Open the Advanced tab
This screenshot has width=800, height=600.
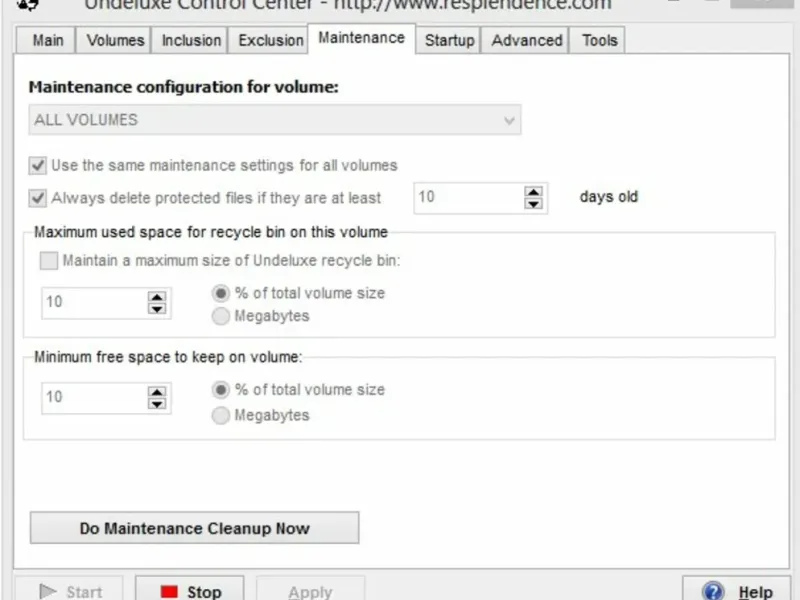pyautogui.click(x=526, y=41)
